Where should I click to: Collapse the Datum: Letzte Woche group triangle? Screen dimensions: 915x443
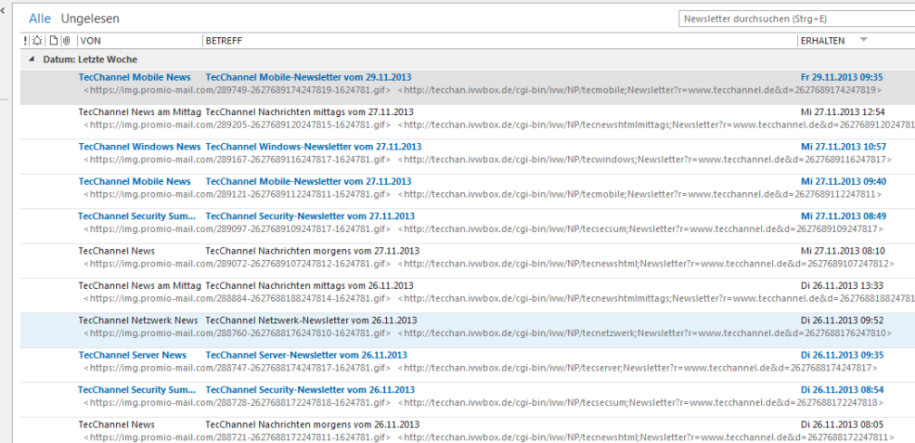coord(32,60)
